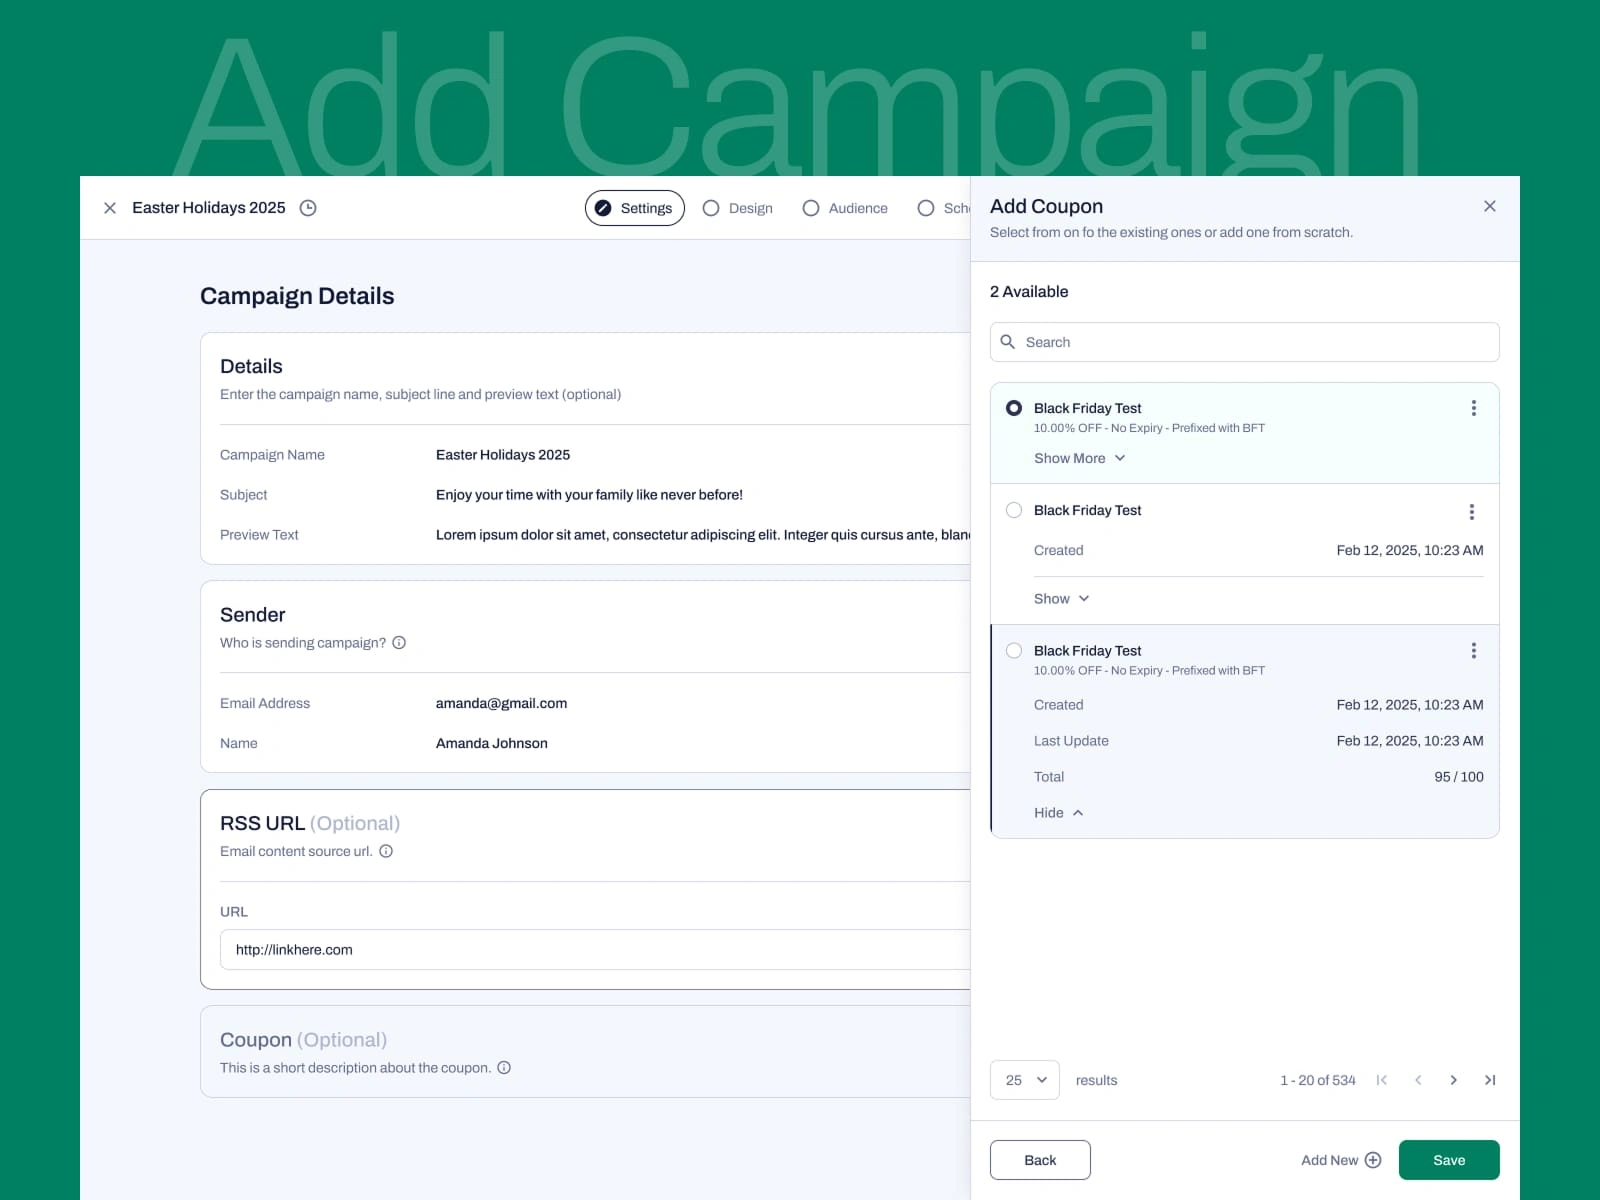This screenshot has height=1200, width=1600.
Task: Select the third Black Friday Test coupon radio
Action: [1014, 650]
